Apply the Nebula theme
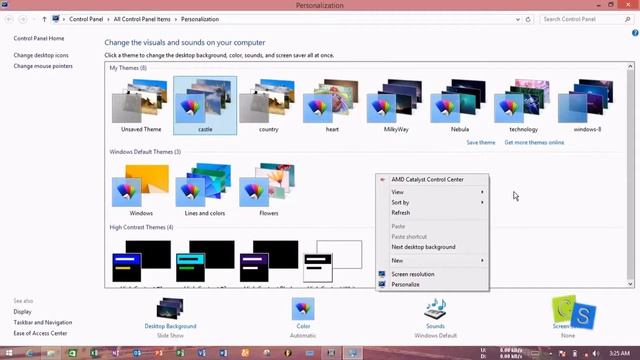This screenshot has height=360, width=640. (459, 105)
